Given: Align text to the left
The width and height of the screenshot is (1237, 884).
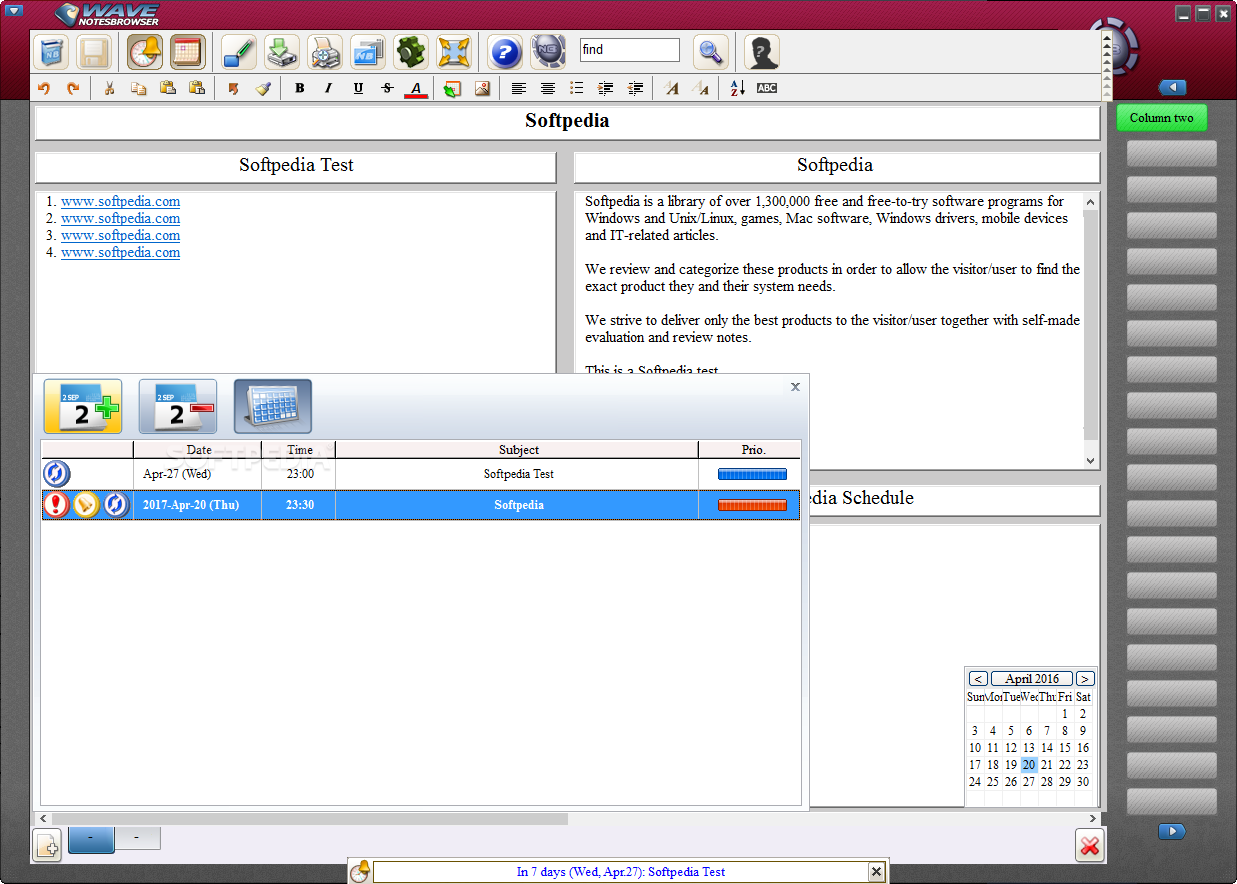Looking at the screenshot, I should point(518,88).
